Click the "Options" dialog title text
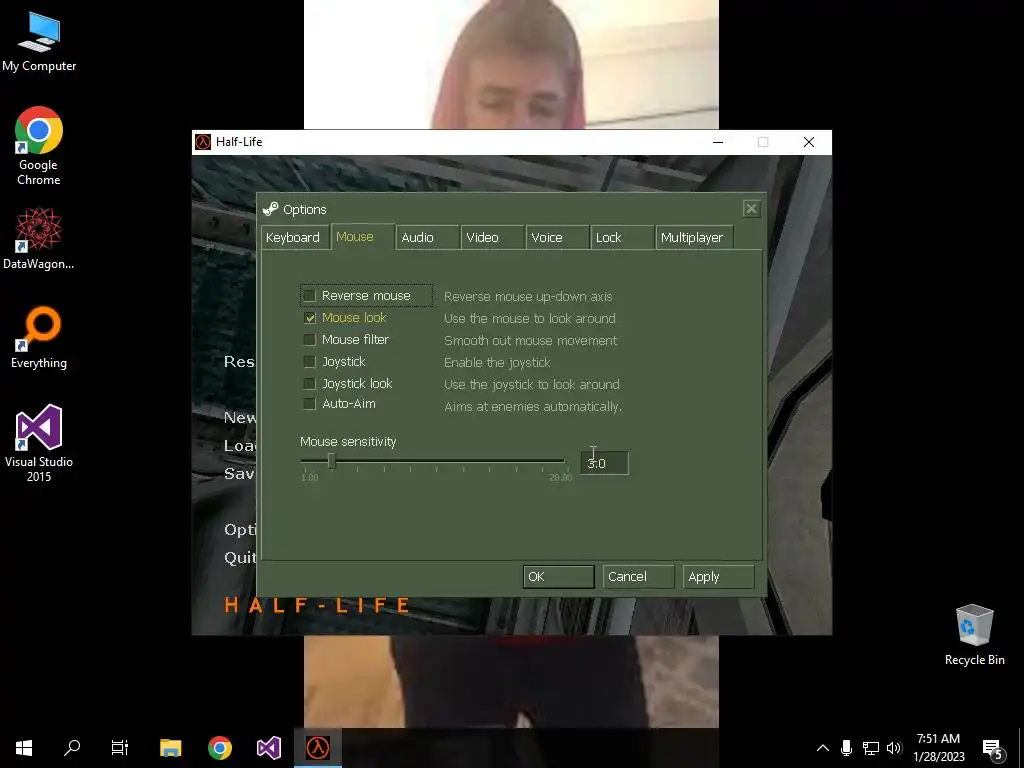This screenshot has height=768, width=1024. (304, 210)
